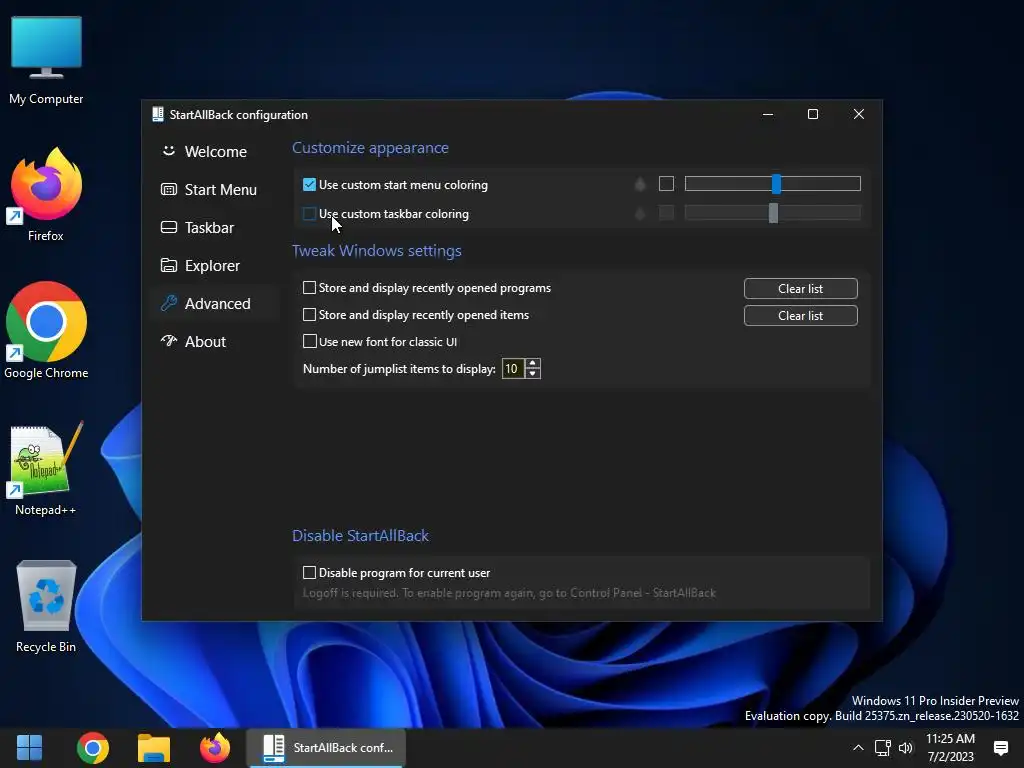Maximize the StartAllBack configuration window
This screenshot has width=1024, height=768.
(x=813, y=114)
